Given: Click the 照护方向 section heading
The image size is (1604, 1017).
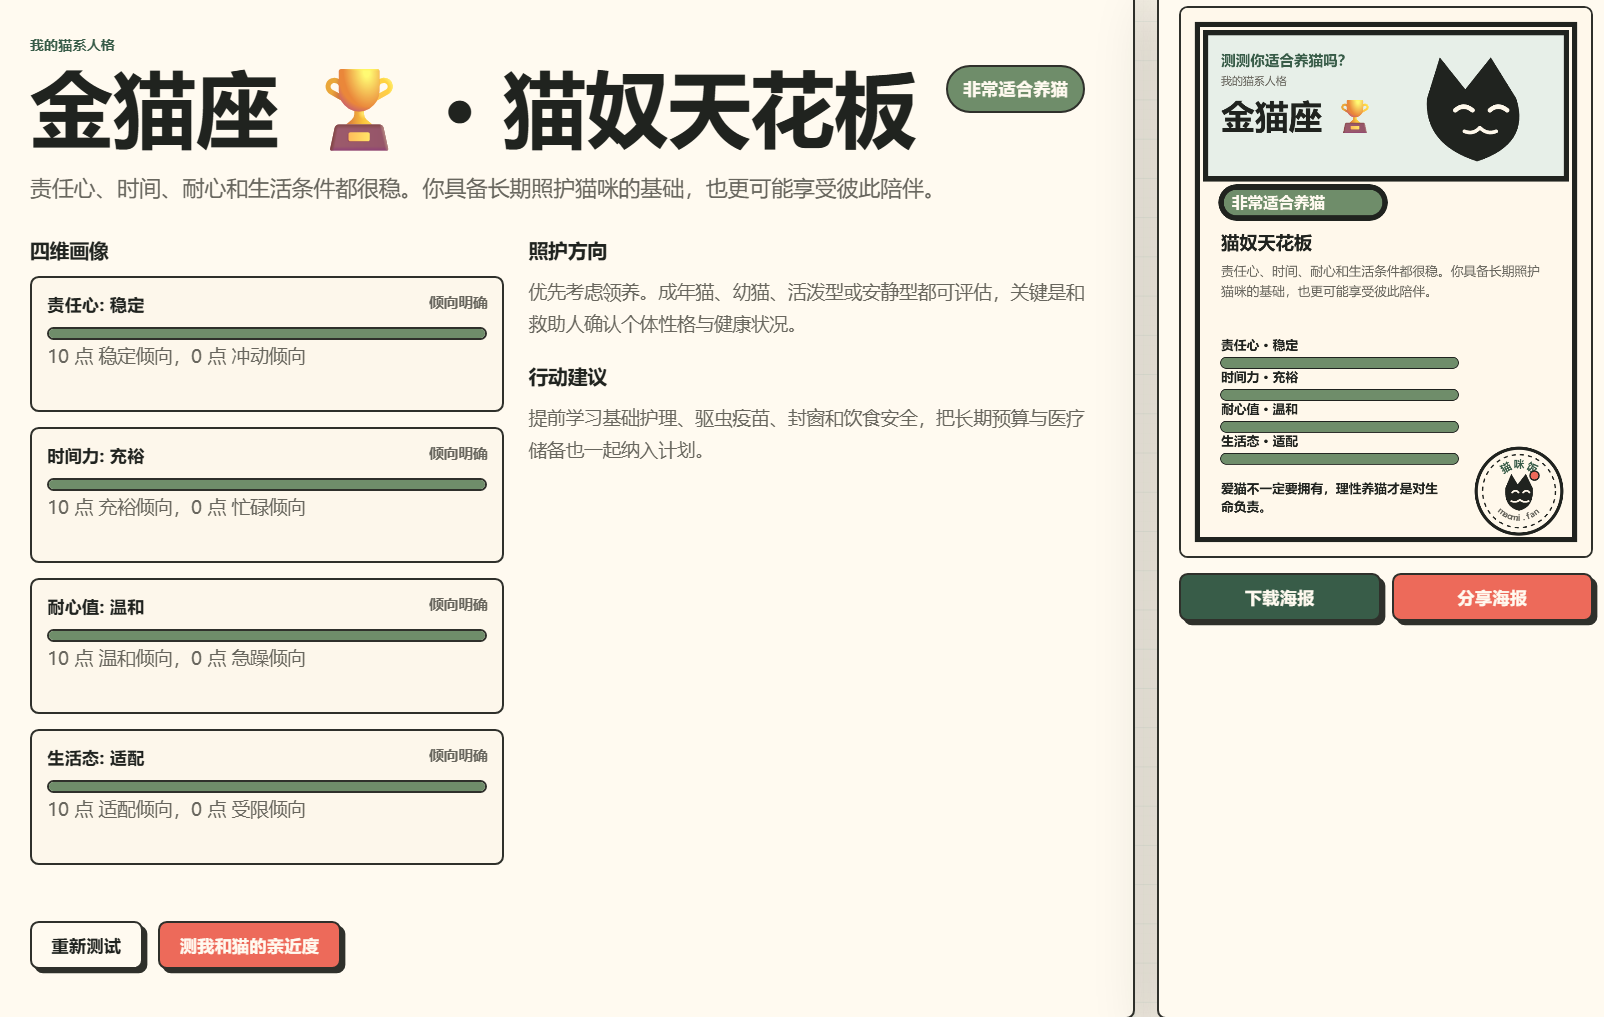Looking at the screenshot, I should [568, 252].
